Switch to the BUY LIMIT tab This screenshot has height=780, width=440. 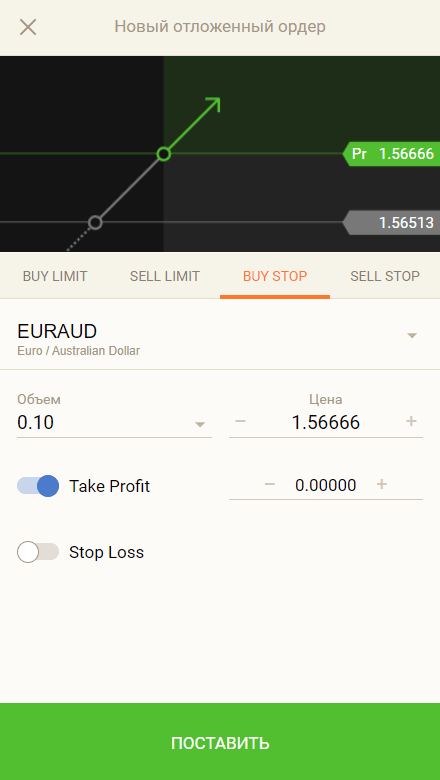pyautogui.click(x=55, y=276)
